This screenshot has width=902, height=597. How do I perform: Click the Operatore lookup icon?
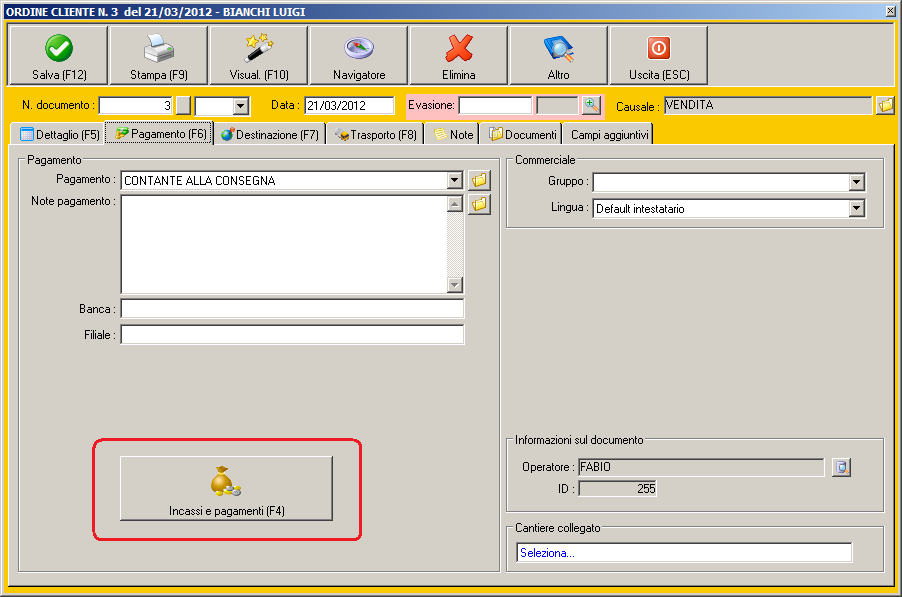(842, 468)
